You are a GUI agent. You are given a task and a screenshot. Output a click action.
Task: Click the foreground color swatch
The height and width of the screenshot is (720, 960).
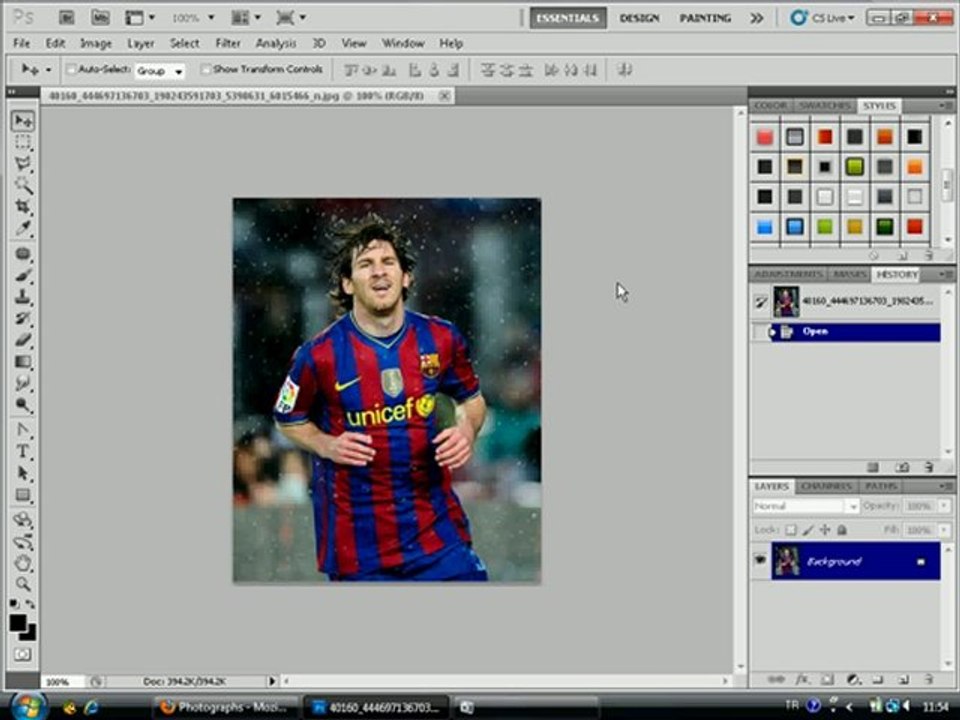pos(18,623)
